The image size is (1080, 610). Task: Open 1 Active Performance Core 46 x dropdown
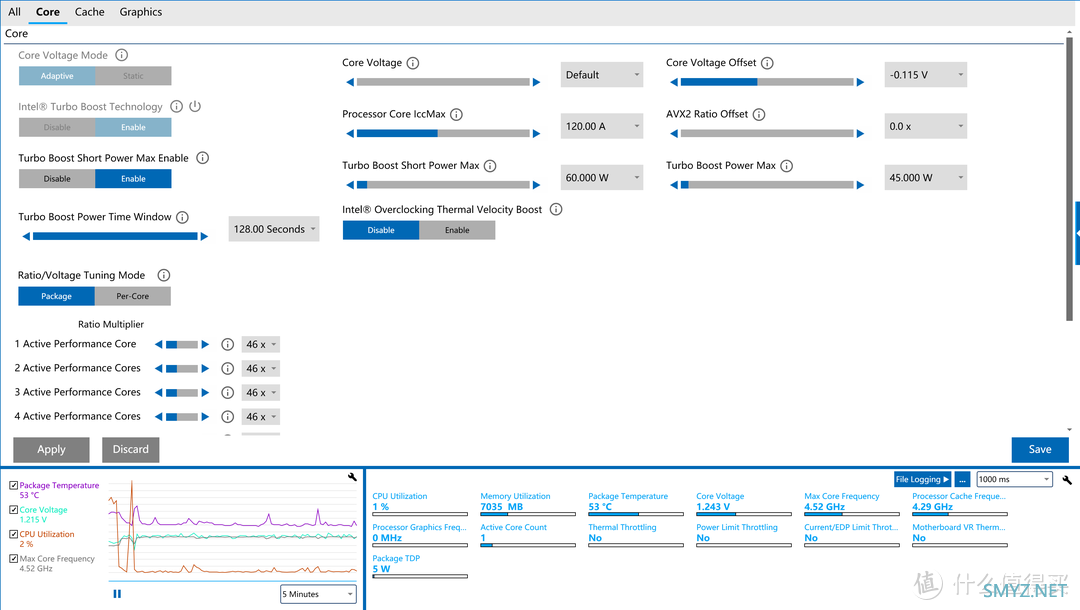click(x=261, y=344)
